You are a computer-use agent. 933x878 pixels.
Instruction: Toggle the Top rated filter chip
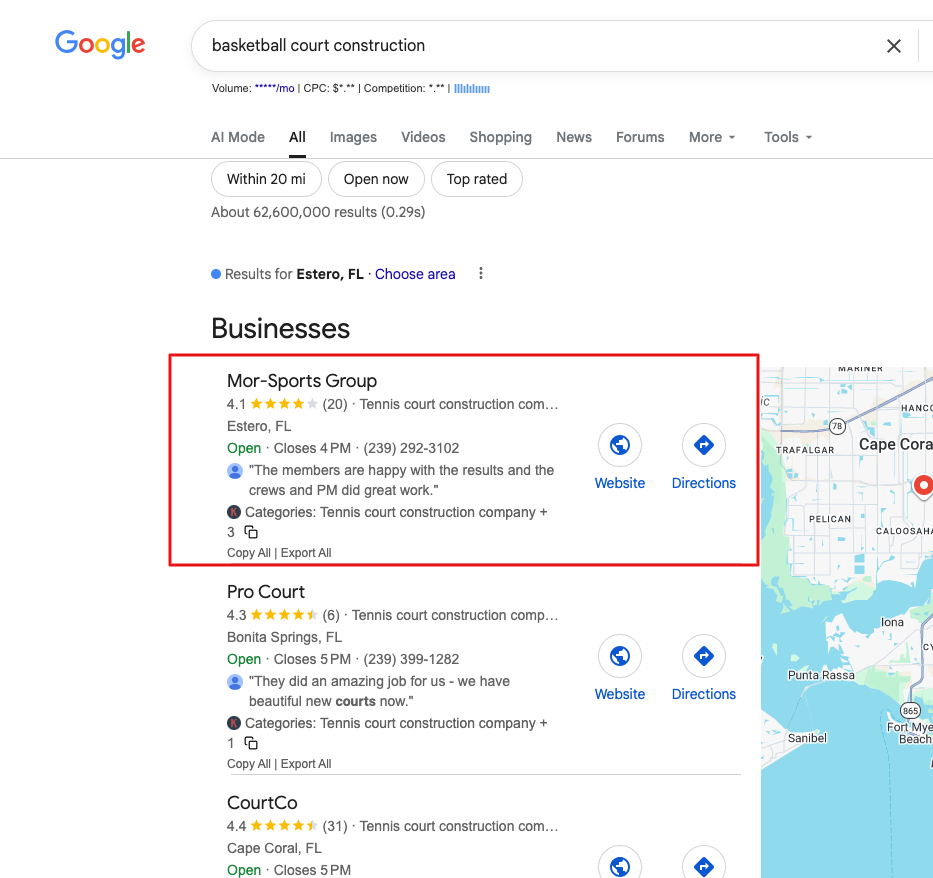476,180
